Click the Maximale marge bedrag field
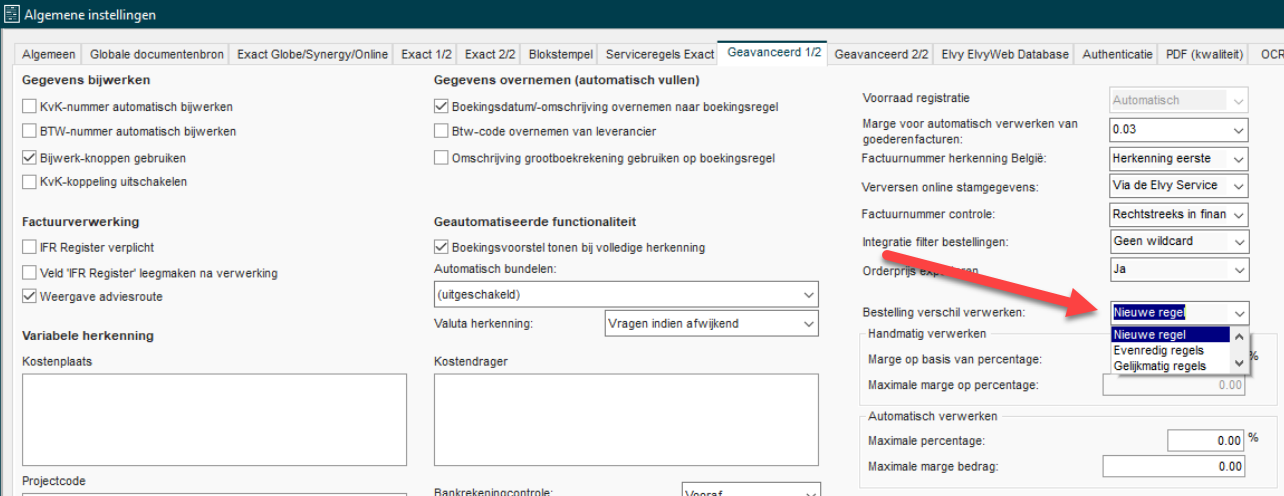This screenshot has width=1284, height=496. [1174, 467]
